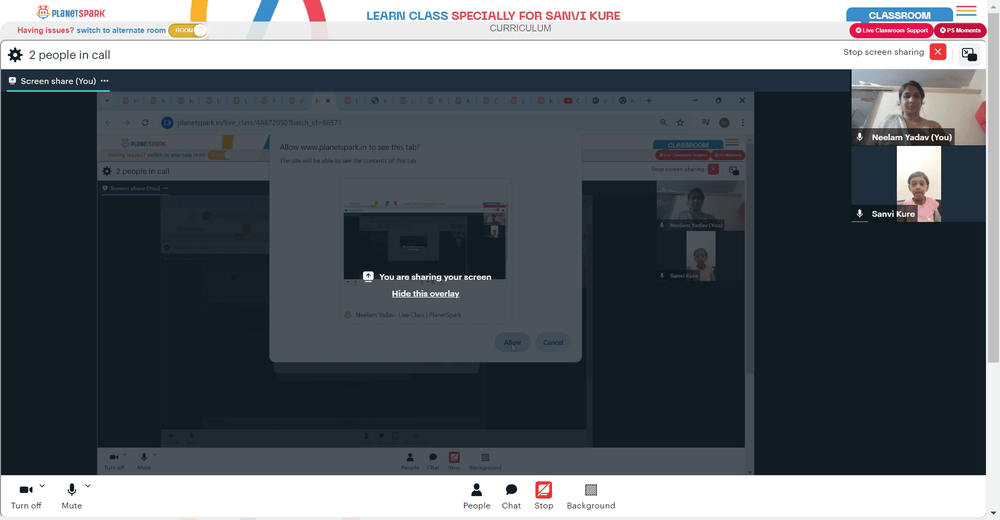Click the '2 people in call' text
This screenshot has height=520, width=1000.
70,55
